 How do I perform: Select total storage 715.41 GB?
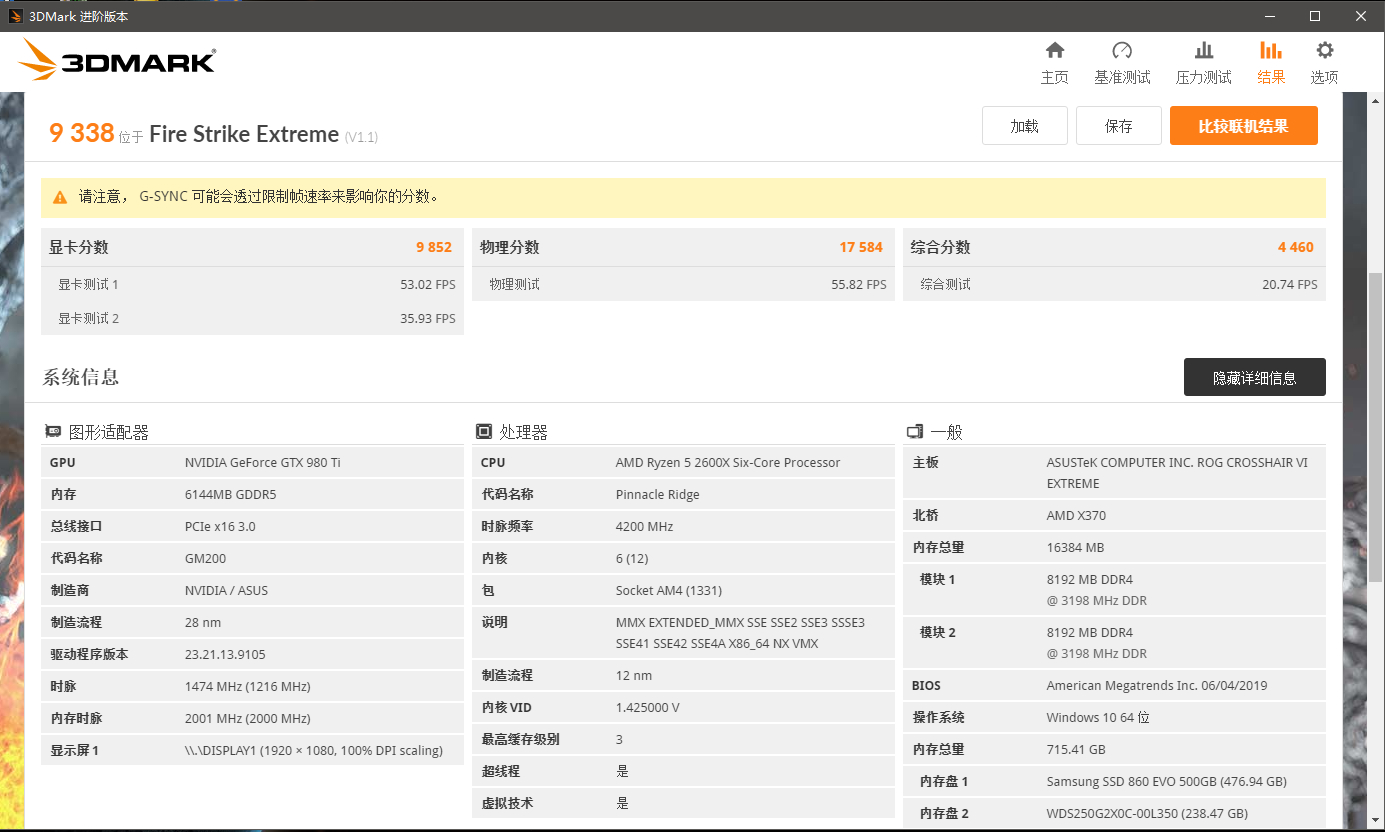[x=1076, y=749]
